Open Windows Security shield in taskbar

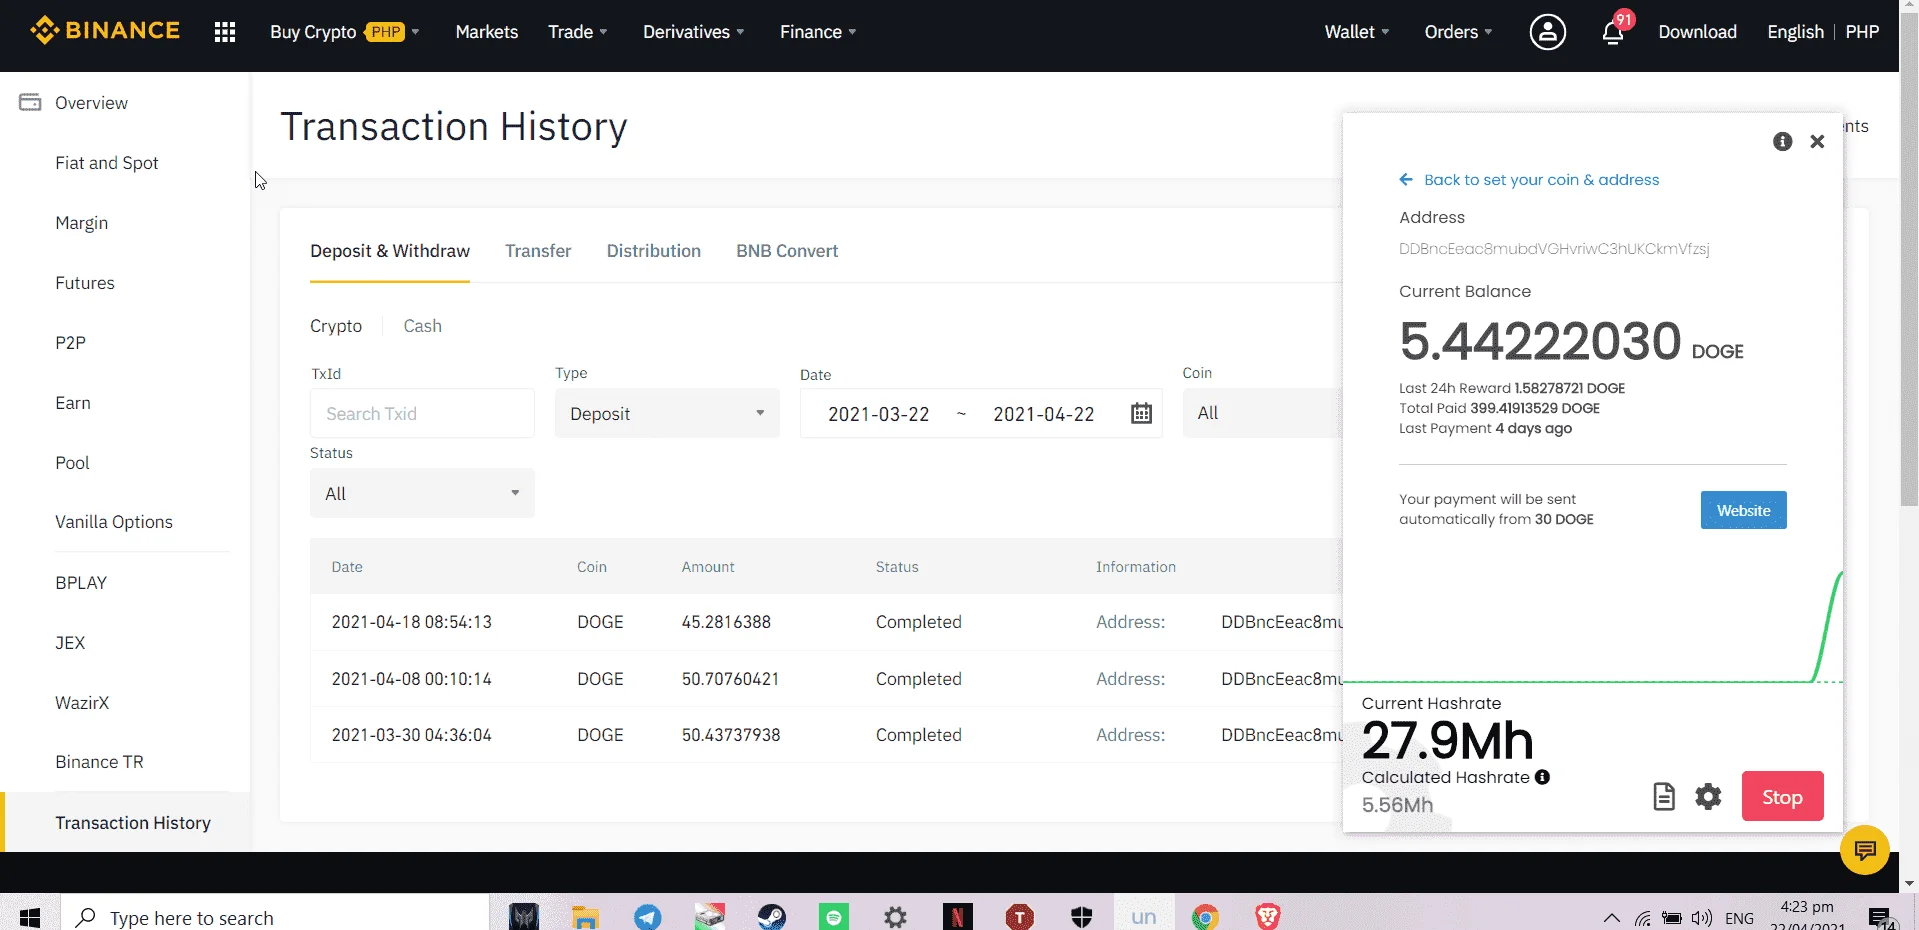point(1081,916)
